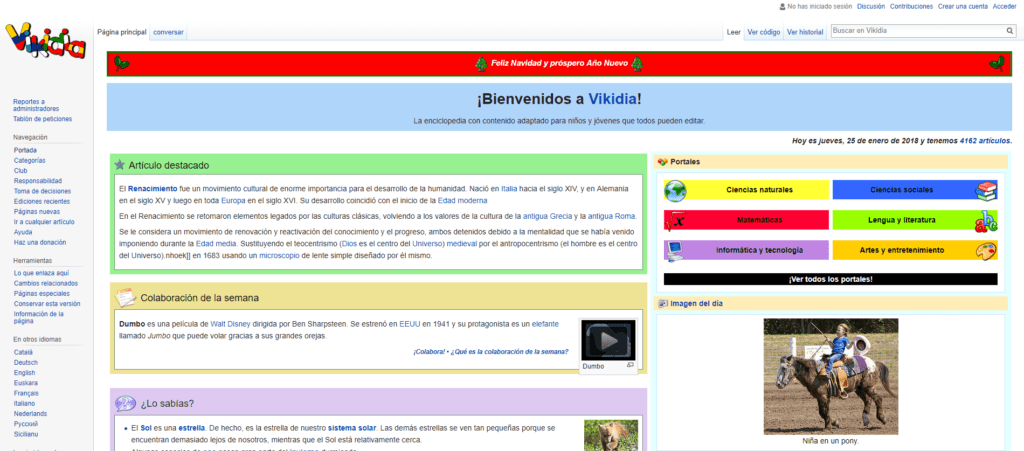The image size is (1024, 451).
Task: Open Páginas especiales in sidebar
Action: 41,294
